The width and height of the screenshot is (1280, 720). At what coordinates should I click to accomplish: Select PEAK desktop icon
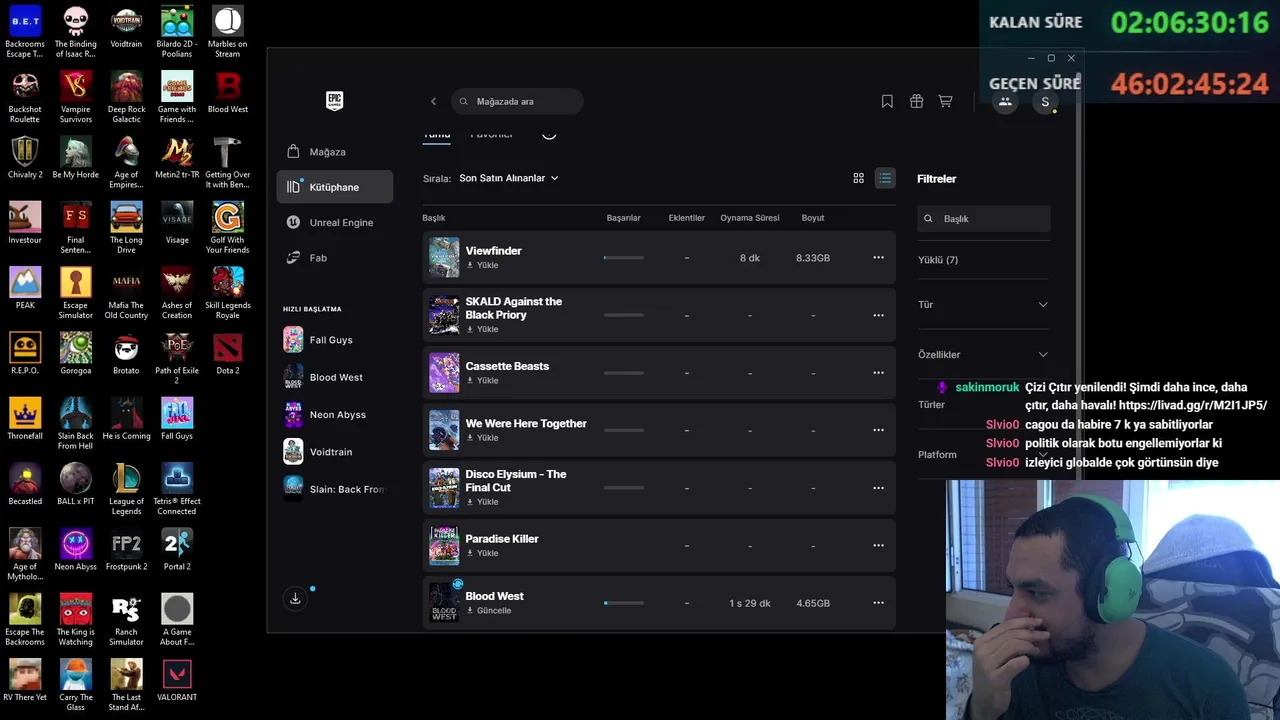(25, 289)
